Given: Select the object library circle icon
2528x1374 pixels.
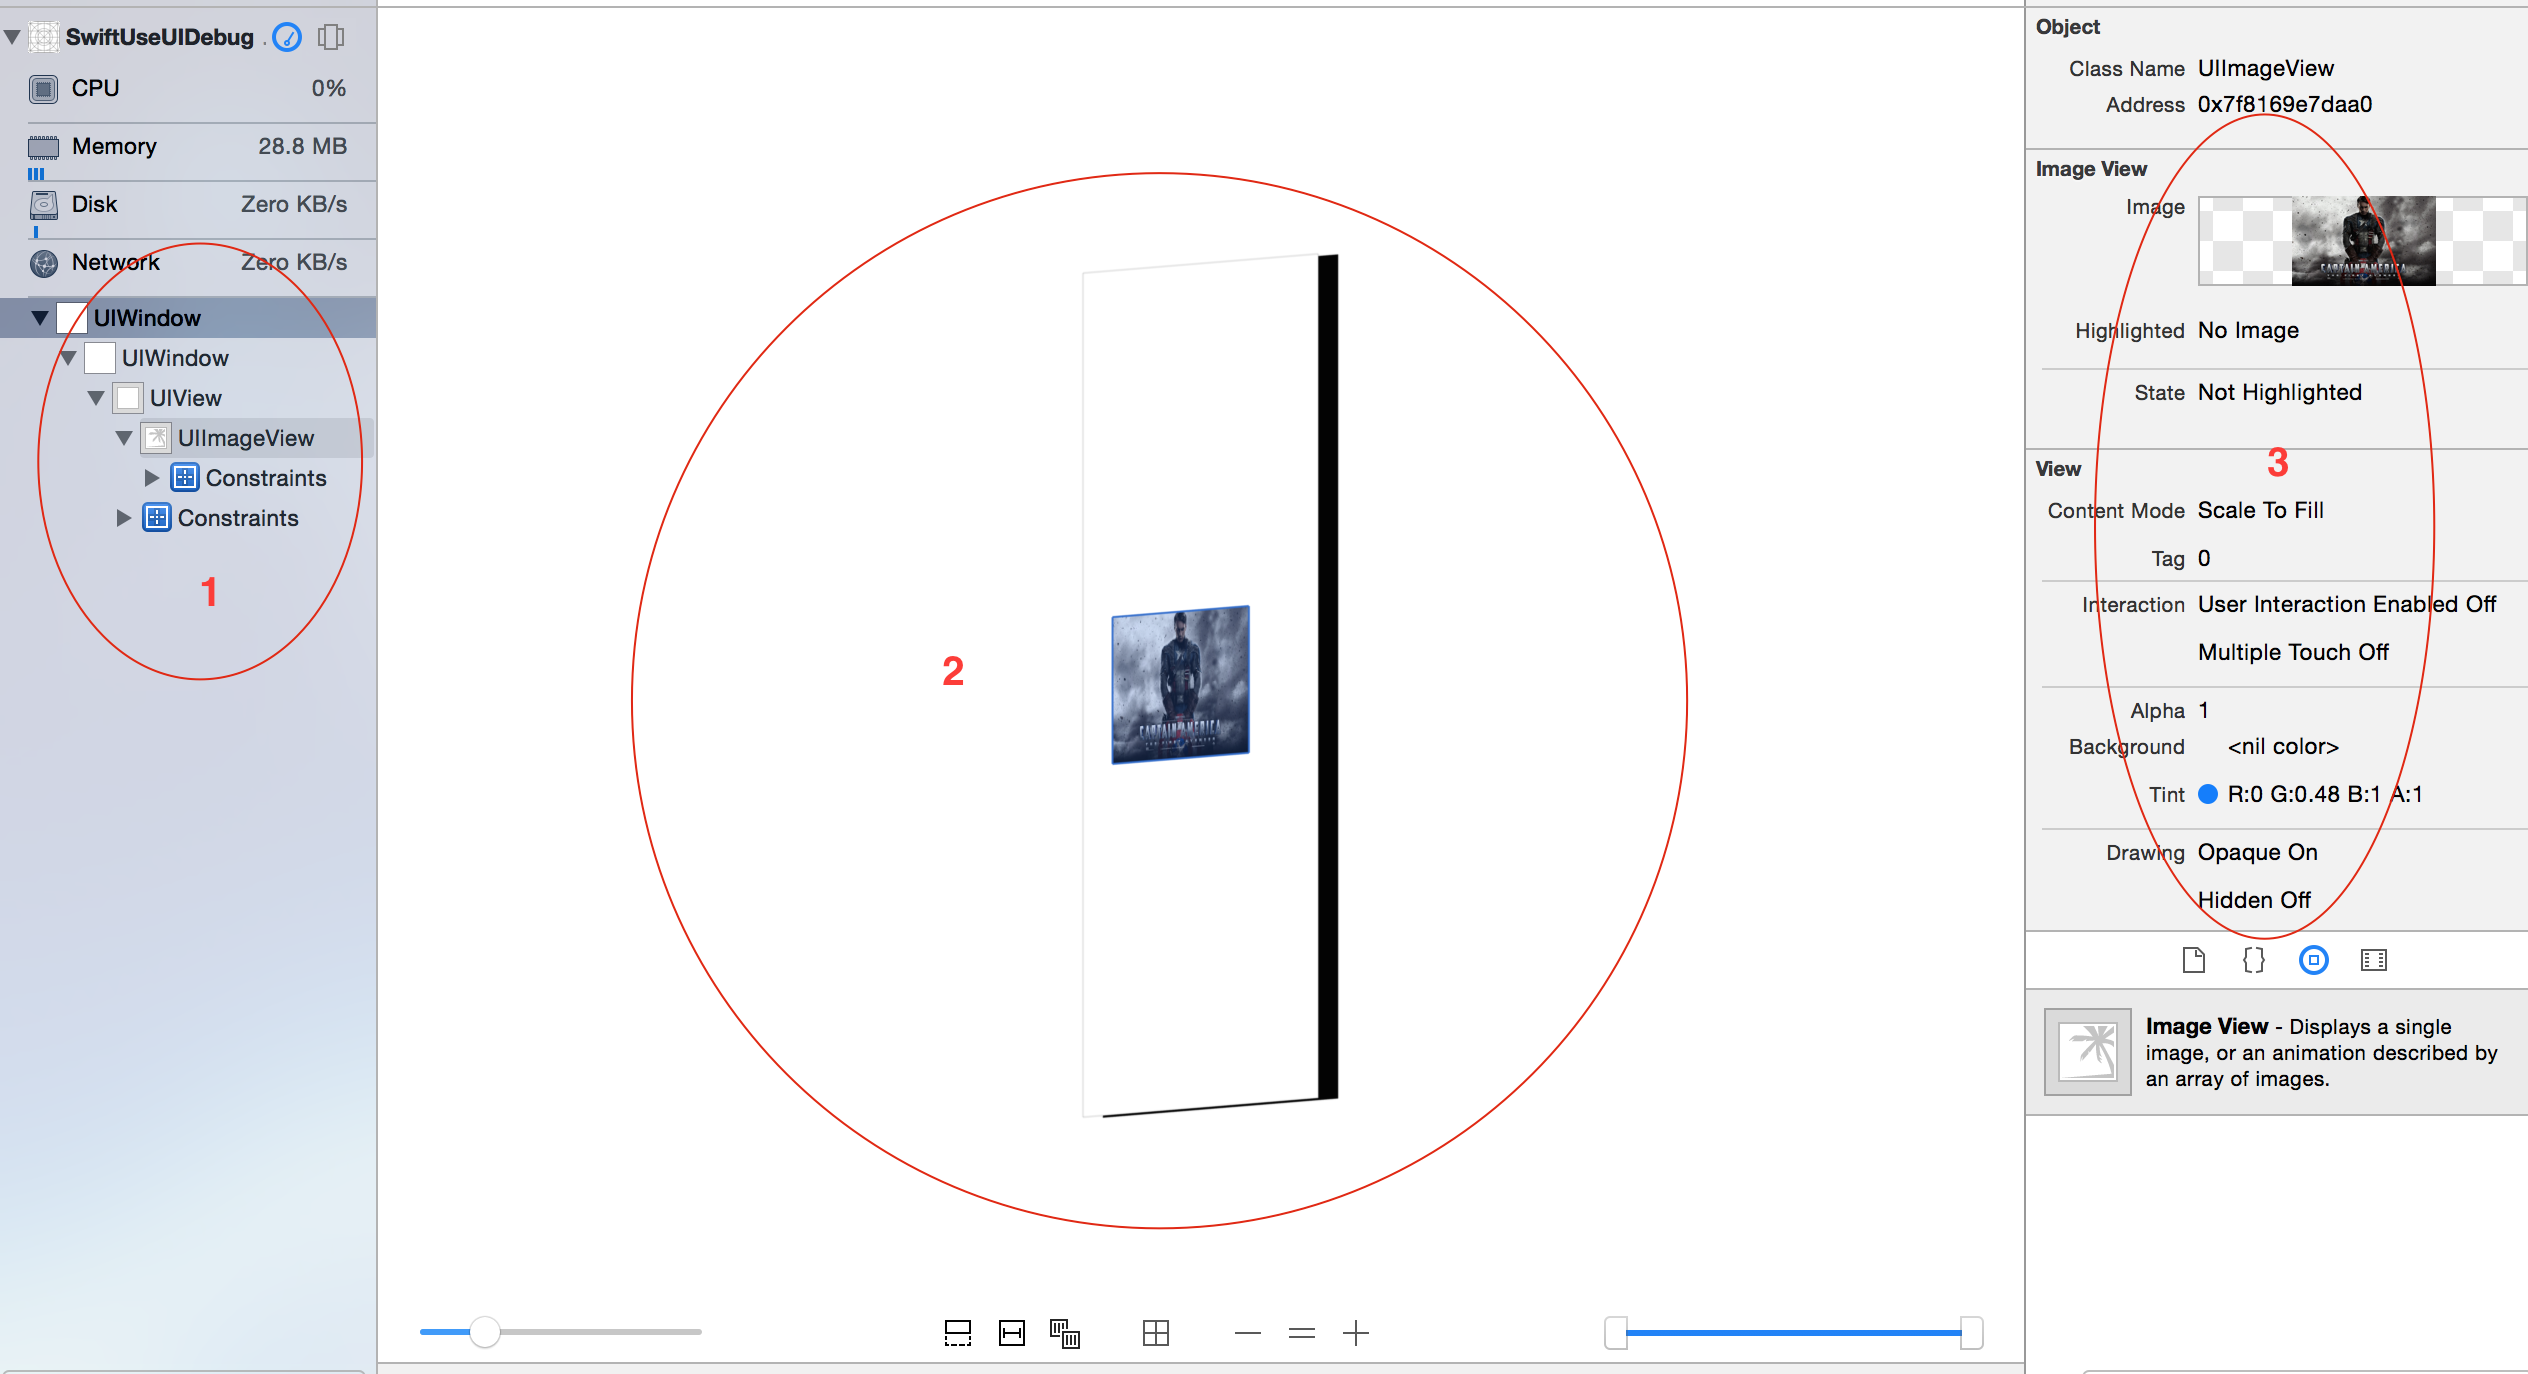Looking at the screenshot, I should (2313, 960).
